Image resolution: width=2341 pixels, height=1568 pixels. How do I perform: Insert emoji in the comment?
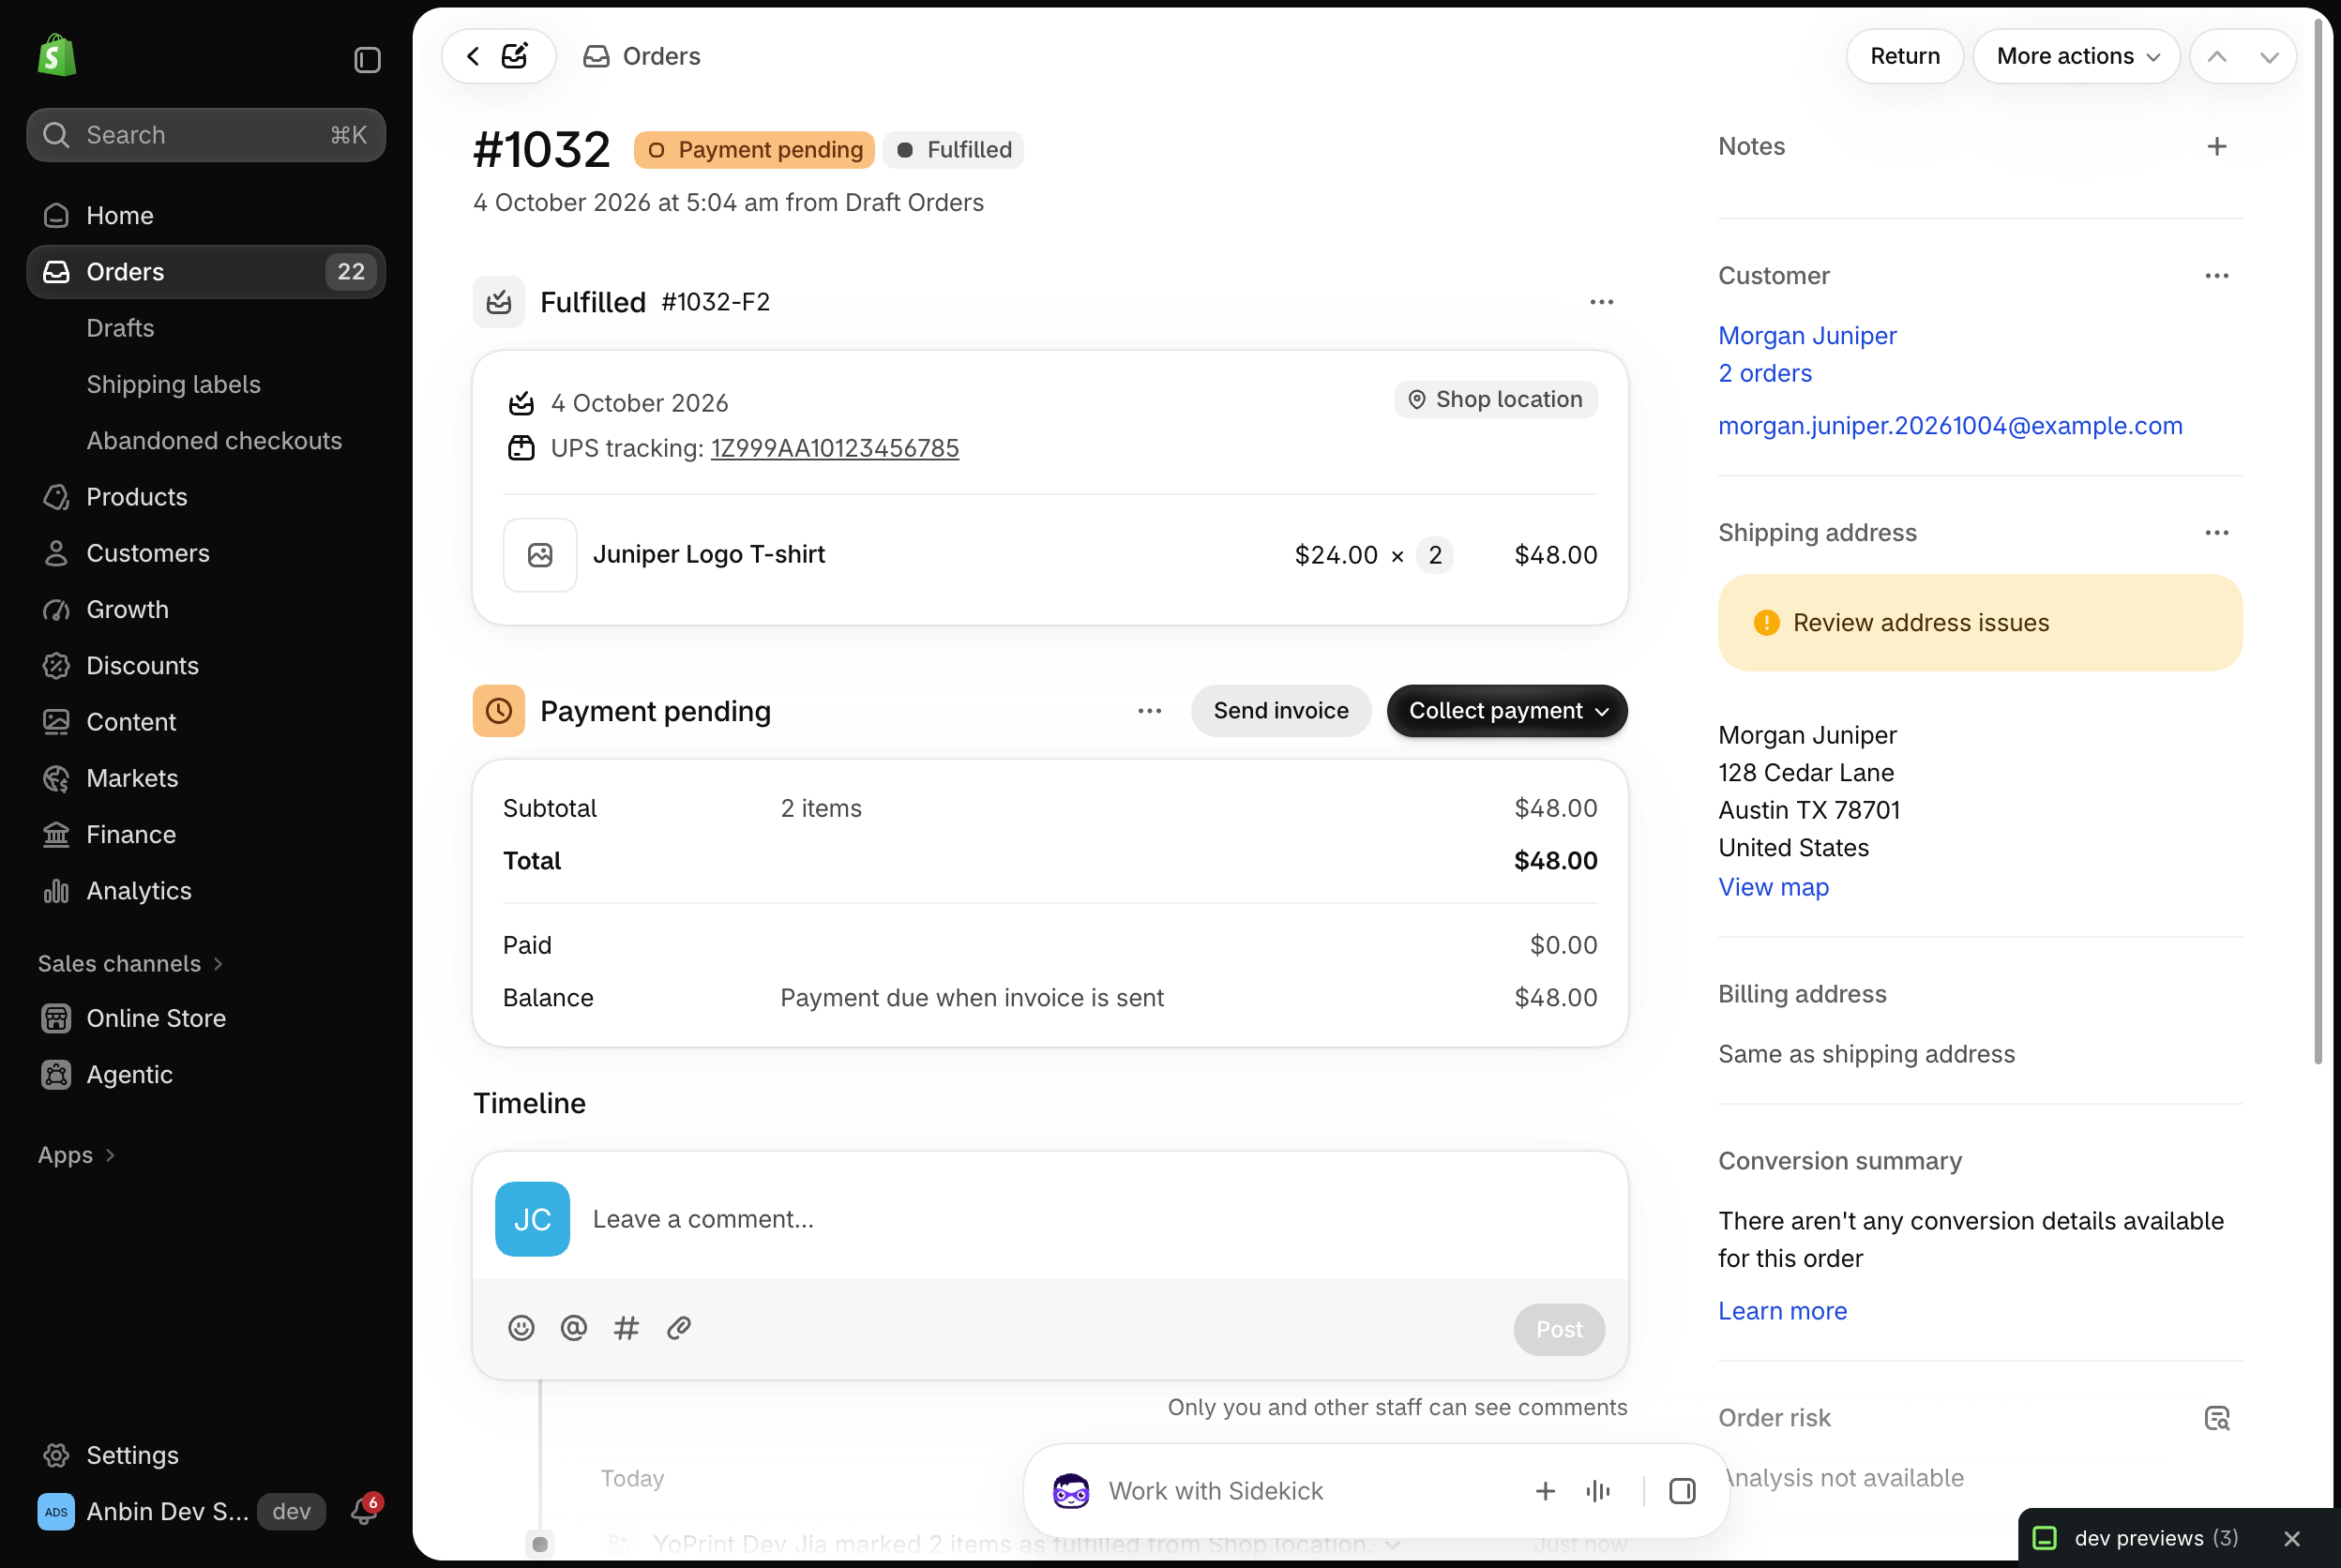click(521, 1328)
